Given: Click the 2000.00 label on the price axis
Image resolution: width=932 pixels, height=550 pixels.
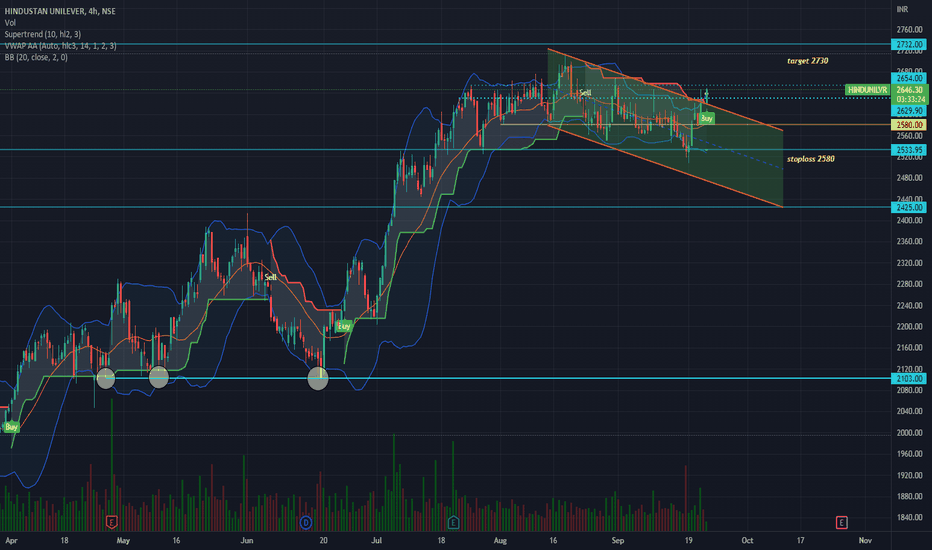Looking at the screenshot, I should pyautogui.click(x=909, y=433).
